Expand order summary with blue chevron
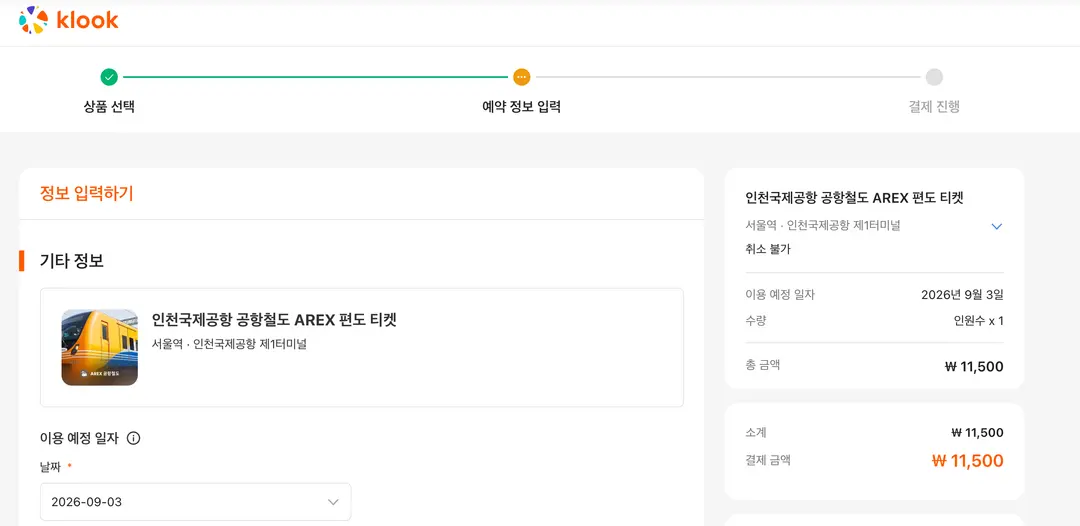1080x526 pixels. 996,226
